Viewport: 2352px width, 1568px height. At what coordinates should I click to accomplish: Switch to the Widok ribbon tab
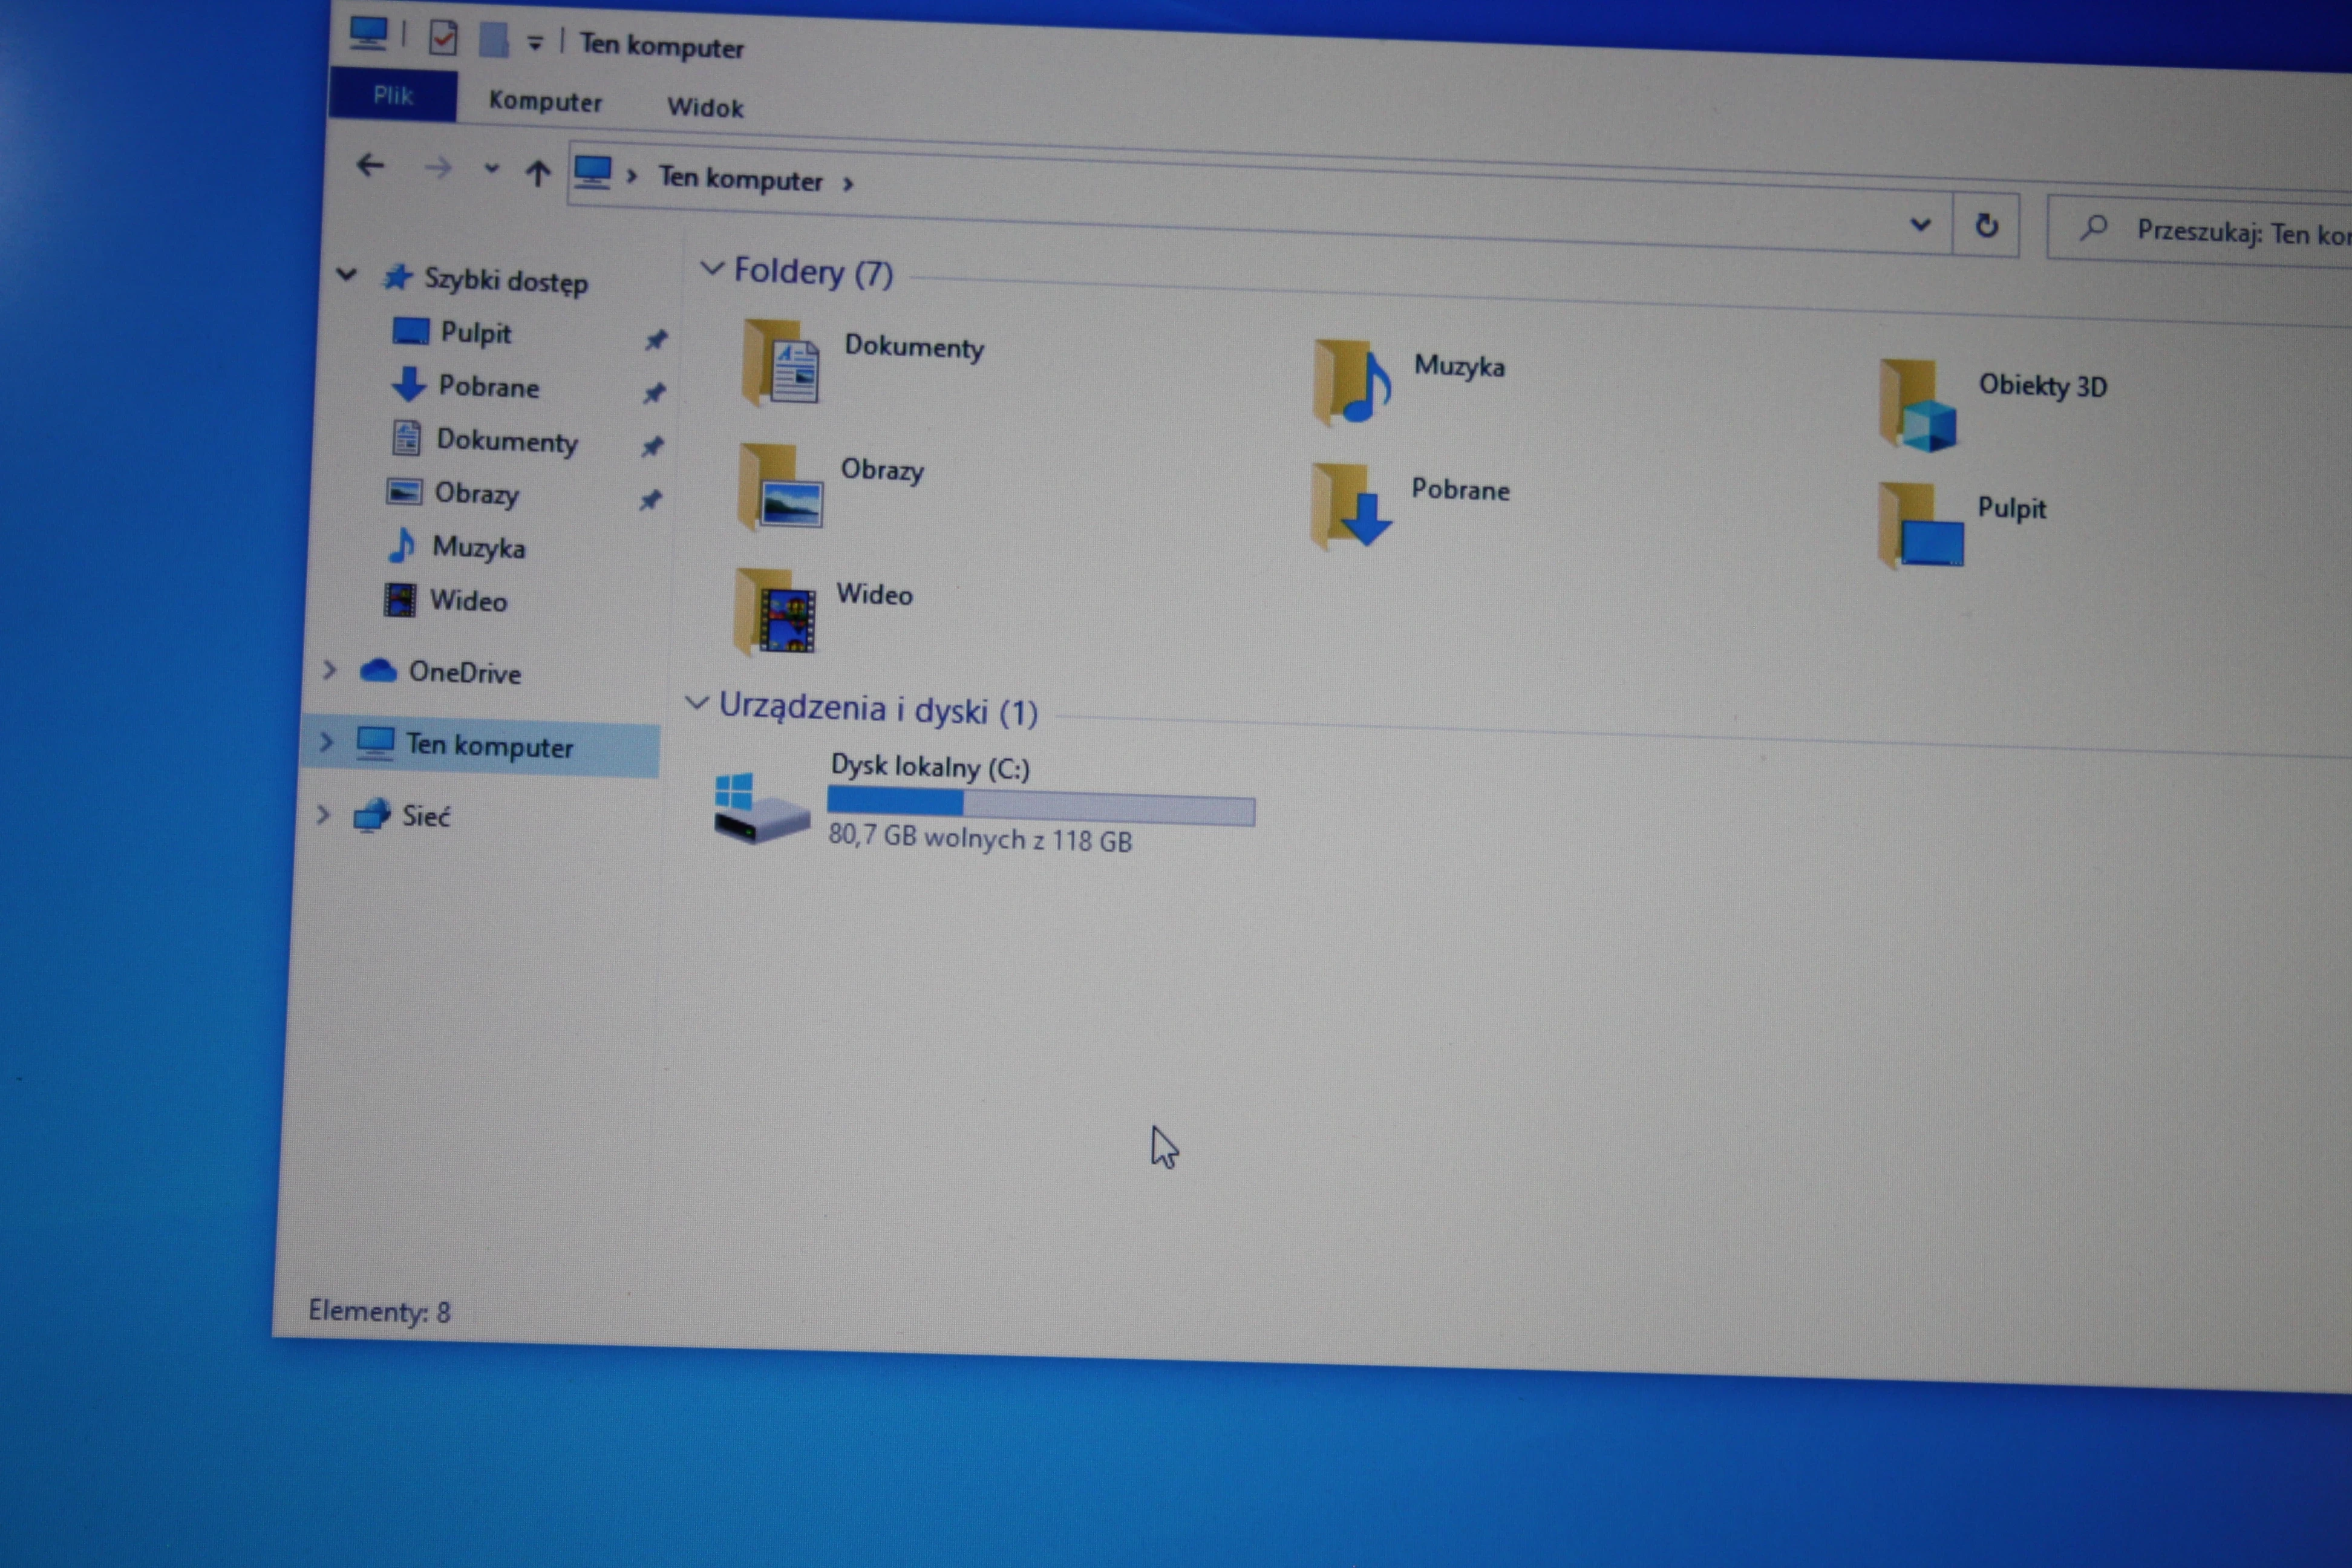[706, 107]
